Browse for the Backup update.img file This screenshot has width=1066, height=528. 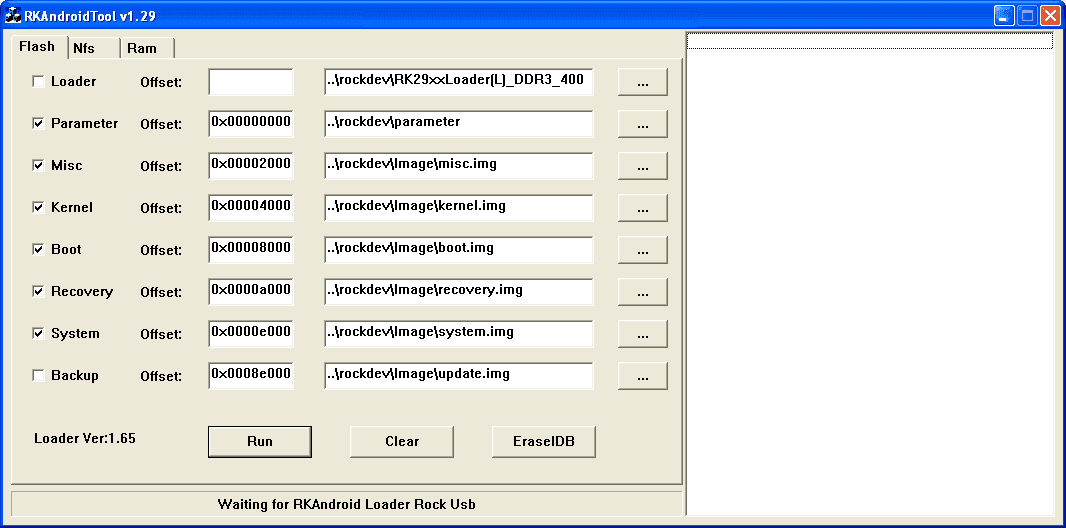[642, 376]
